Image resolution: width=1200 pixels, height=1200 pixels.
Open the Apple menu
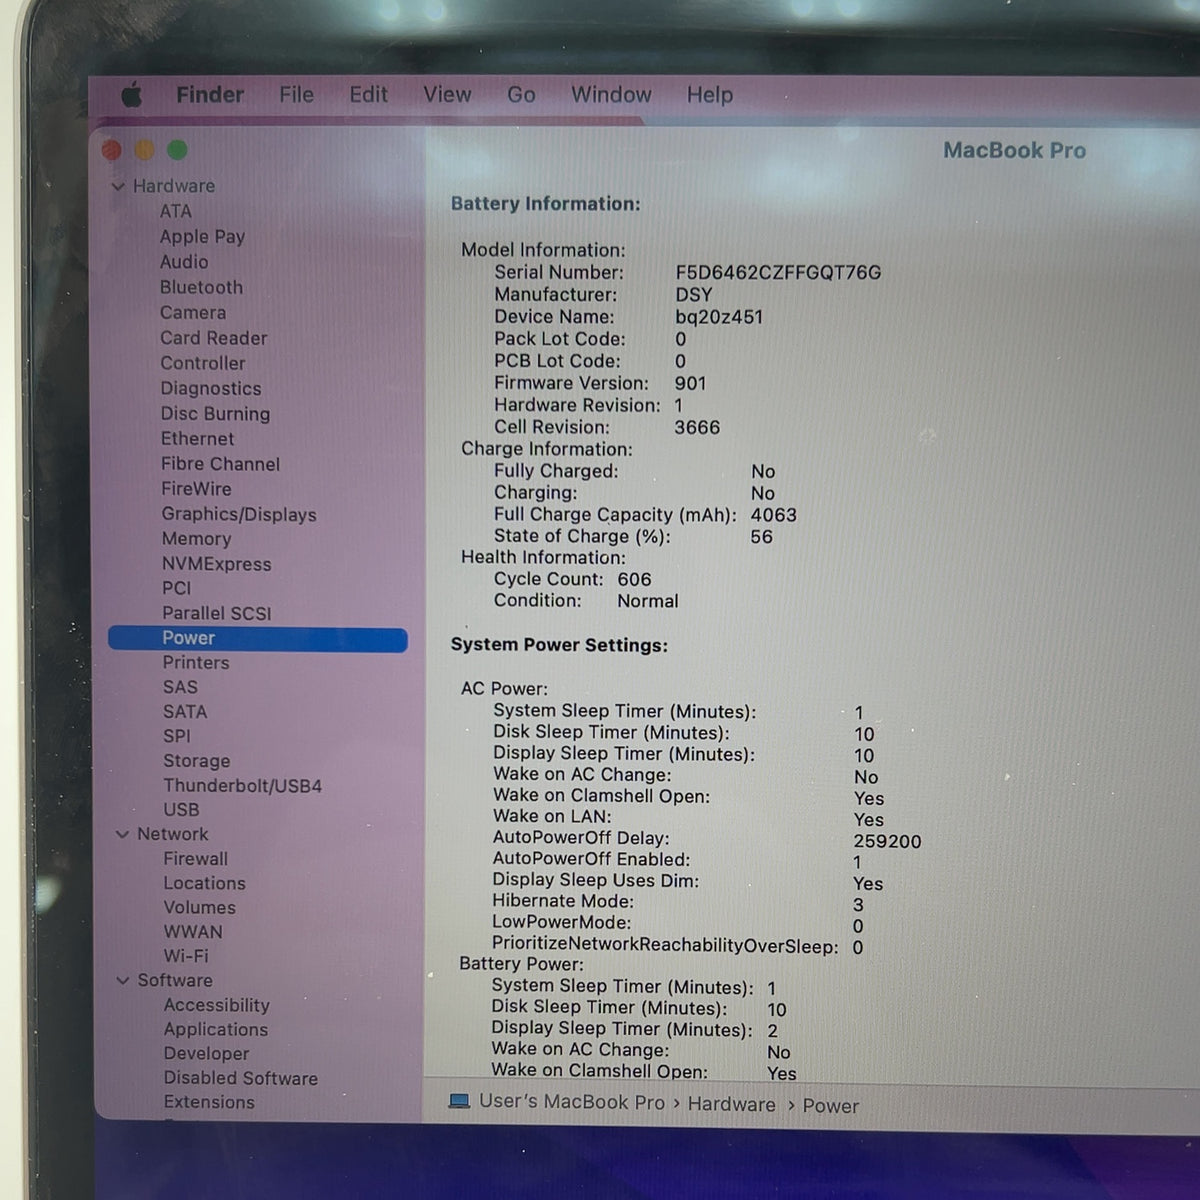click(132, 95)
